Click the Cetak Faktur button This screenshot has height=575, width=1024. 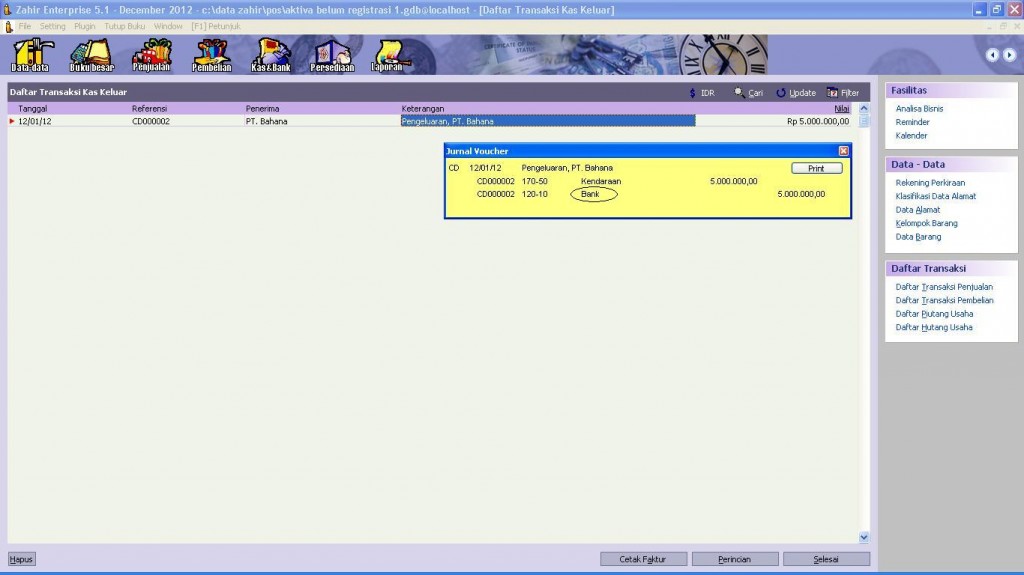coord(642,559)
